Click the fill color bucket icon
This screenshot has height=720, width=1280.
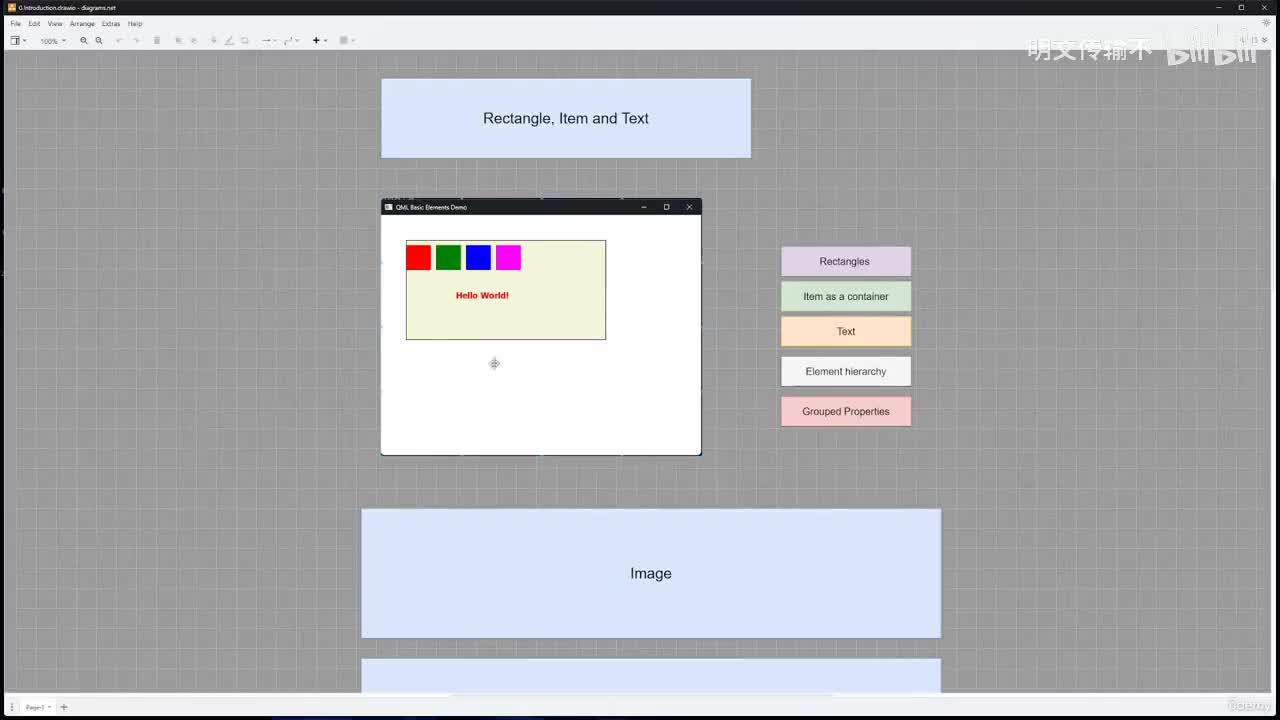214,41
